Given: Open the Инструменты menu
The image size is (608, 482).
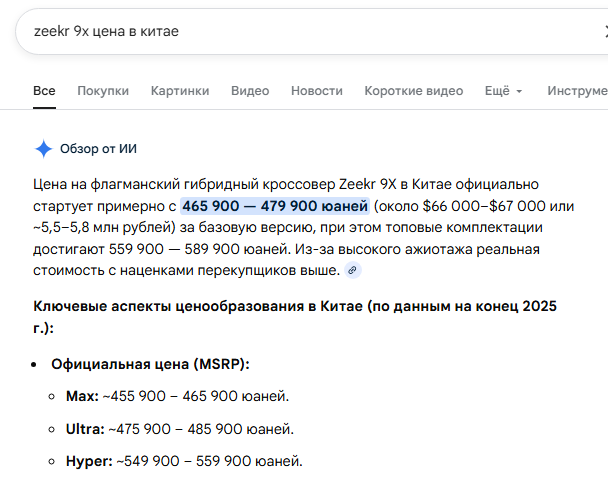Looking at the screenshot, I should (x=577, y=91).
